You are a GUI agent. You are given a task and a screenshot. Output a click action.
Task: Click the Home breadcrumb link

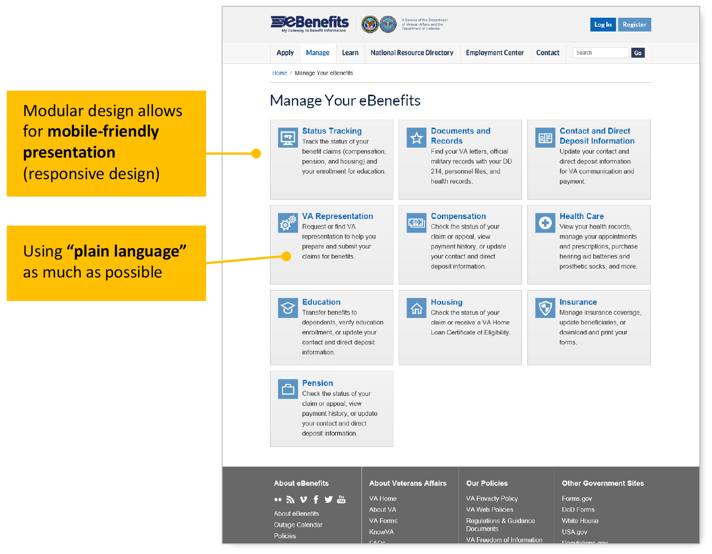point(279,73)
